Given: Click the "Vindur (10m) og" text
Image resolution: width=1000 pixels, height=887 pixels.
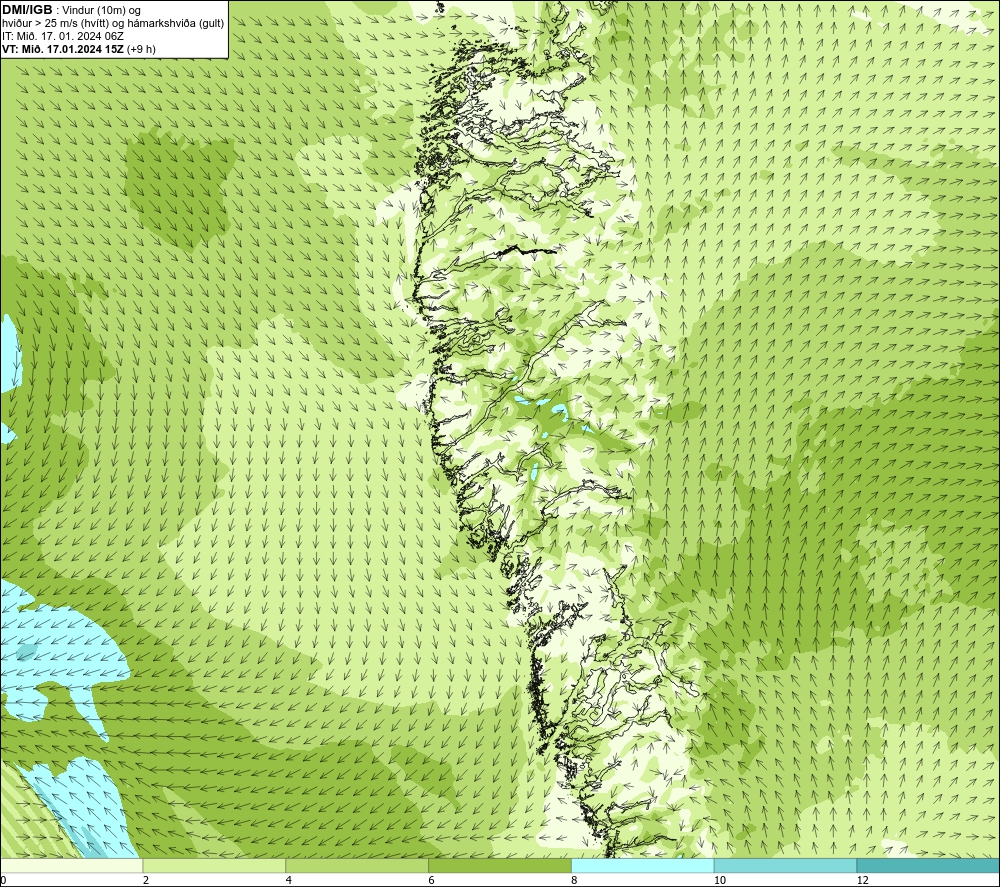Looking at the screenshot, I should pyautogui.click(x=102, y=11).
